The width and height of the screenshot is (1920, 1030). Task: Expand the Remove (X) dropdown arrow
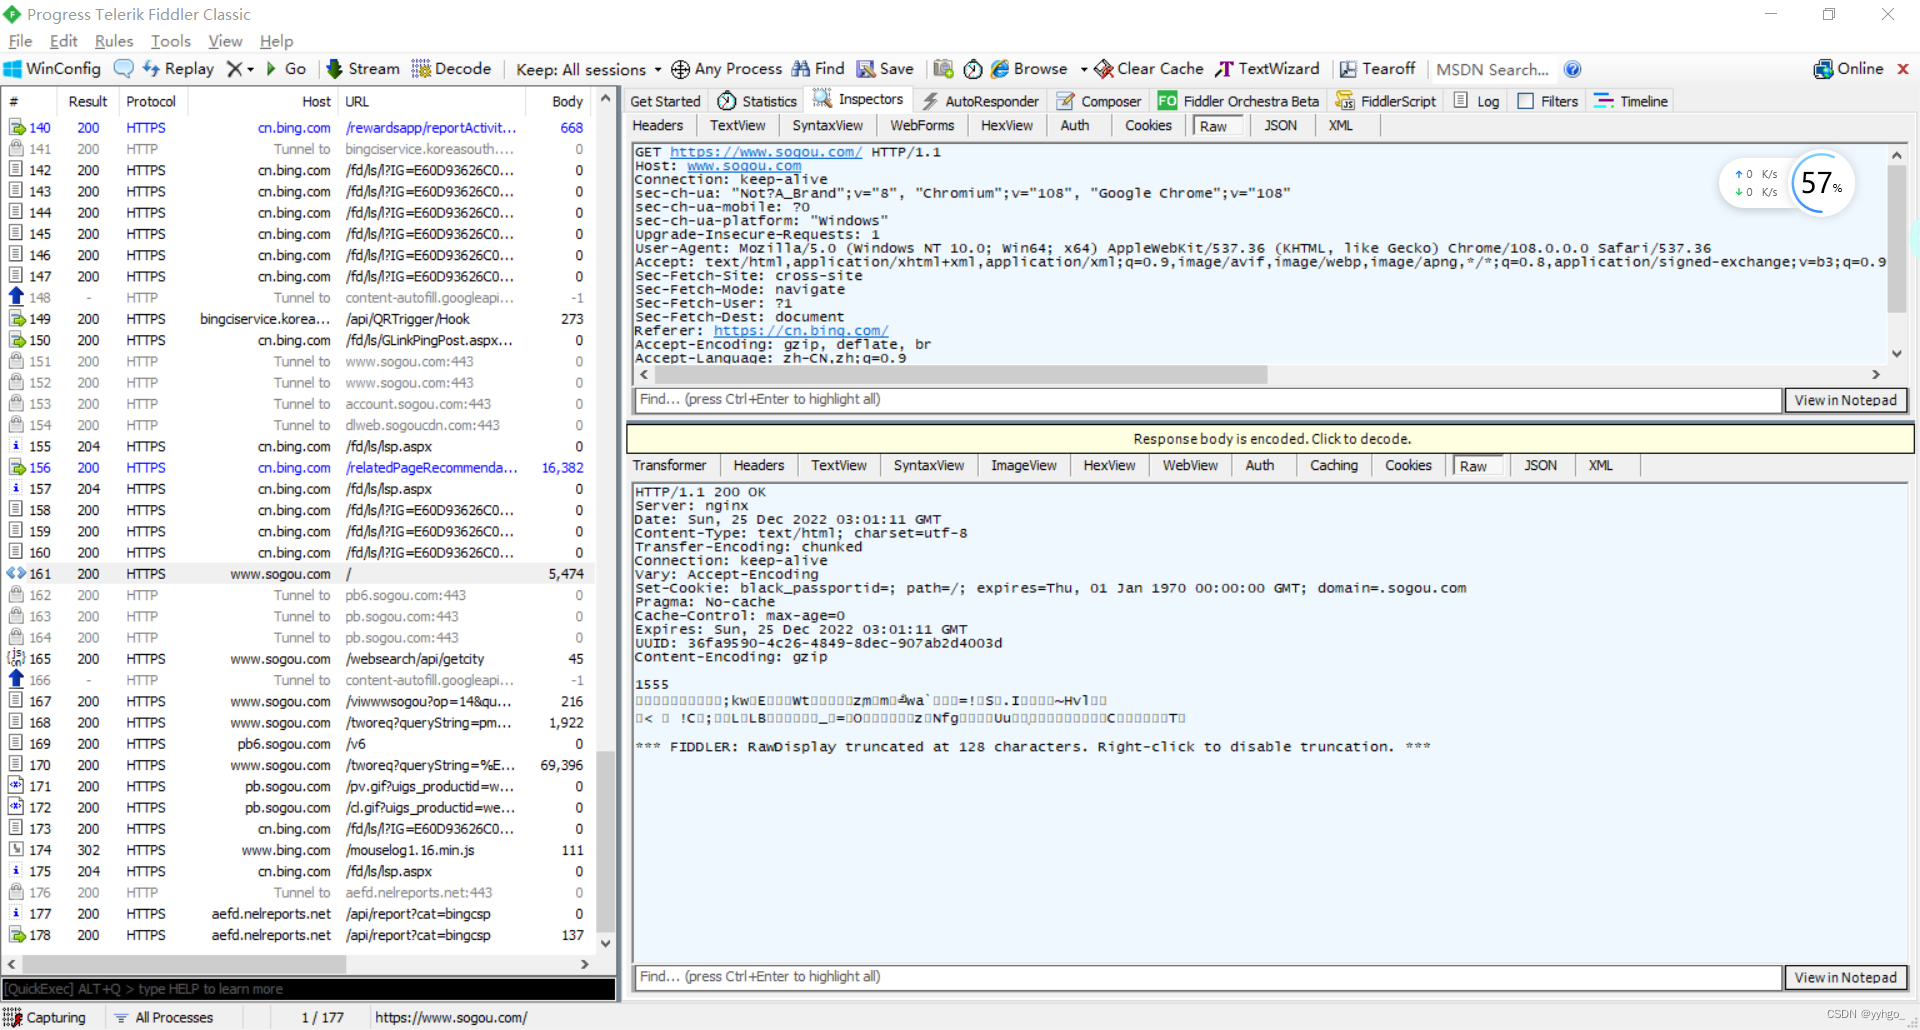[251, 69]
